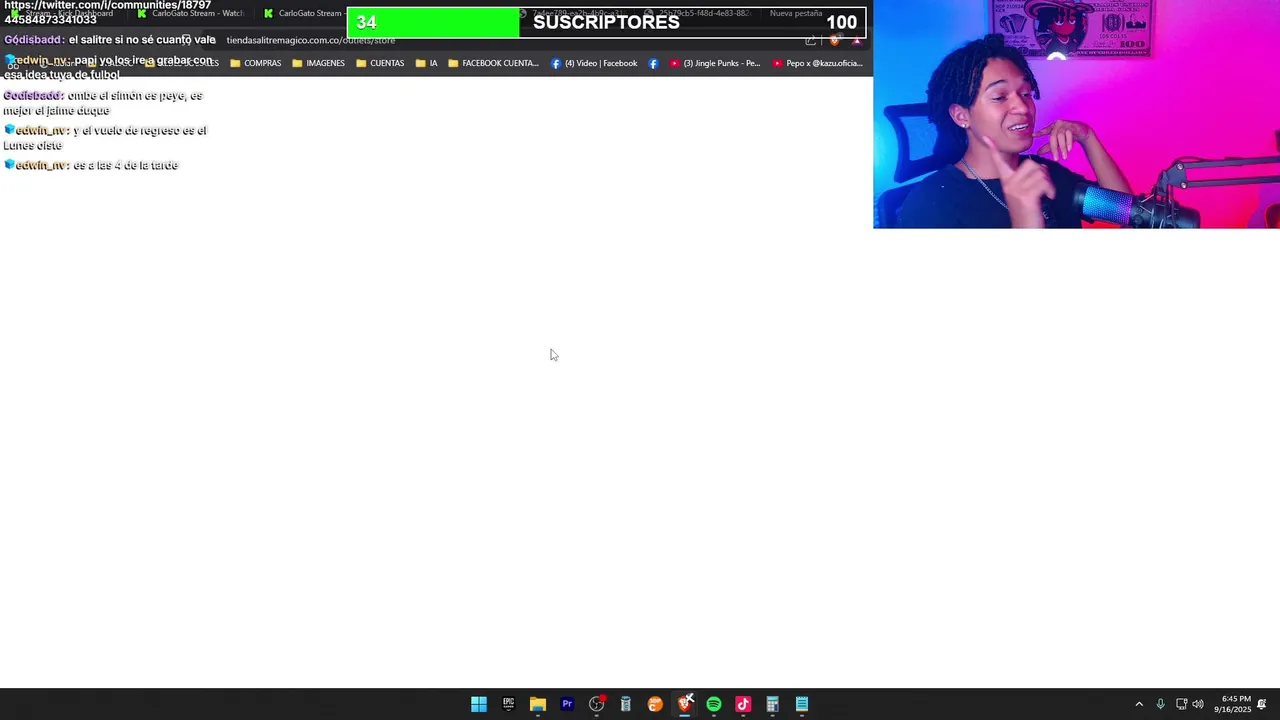
Task: Open the pink music app in taskbar
Action: pyautogui.click(x=743, y=704)
